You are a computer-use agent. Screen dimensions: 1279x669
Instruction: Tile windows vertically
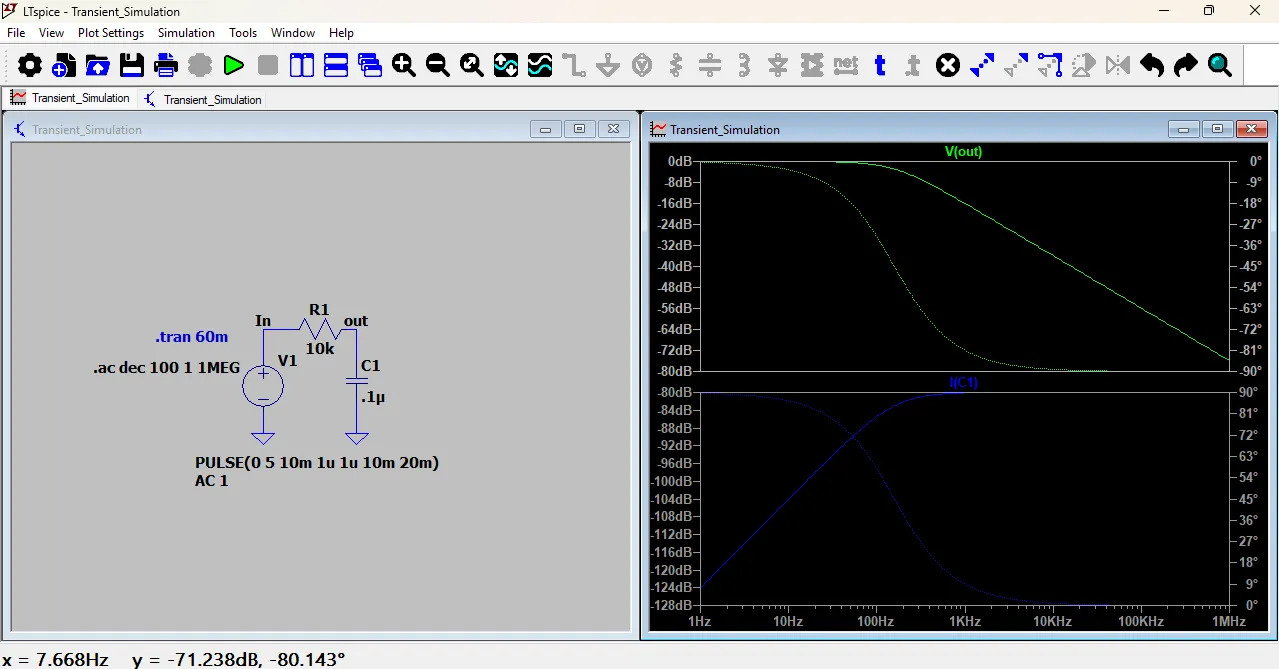click(302, 66)
